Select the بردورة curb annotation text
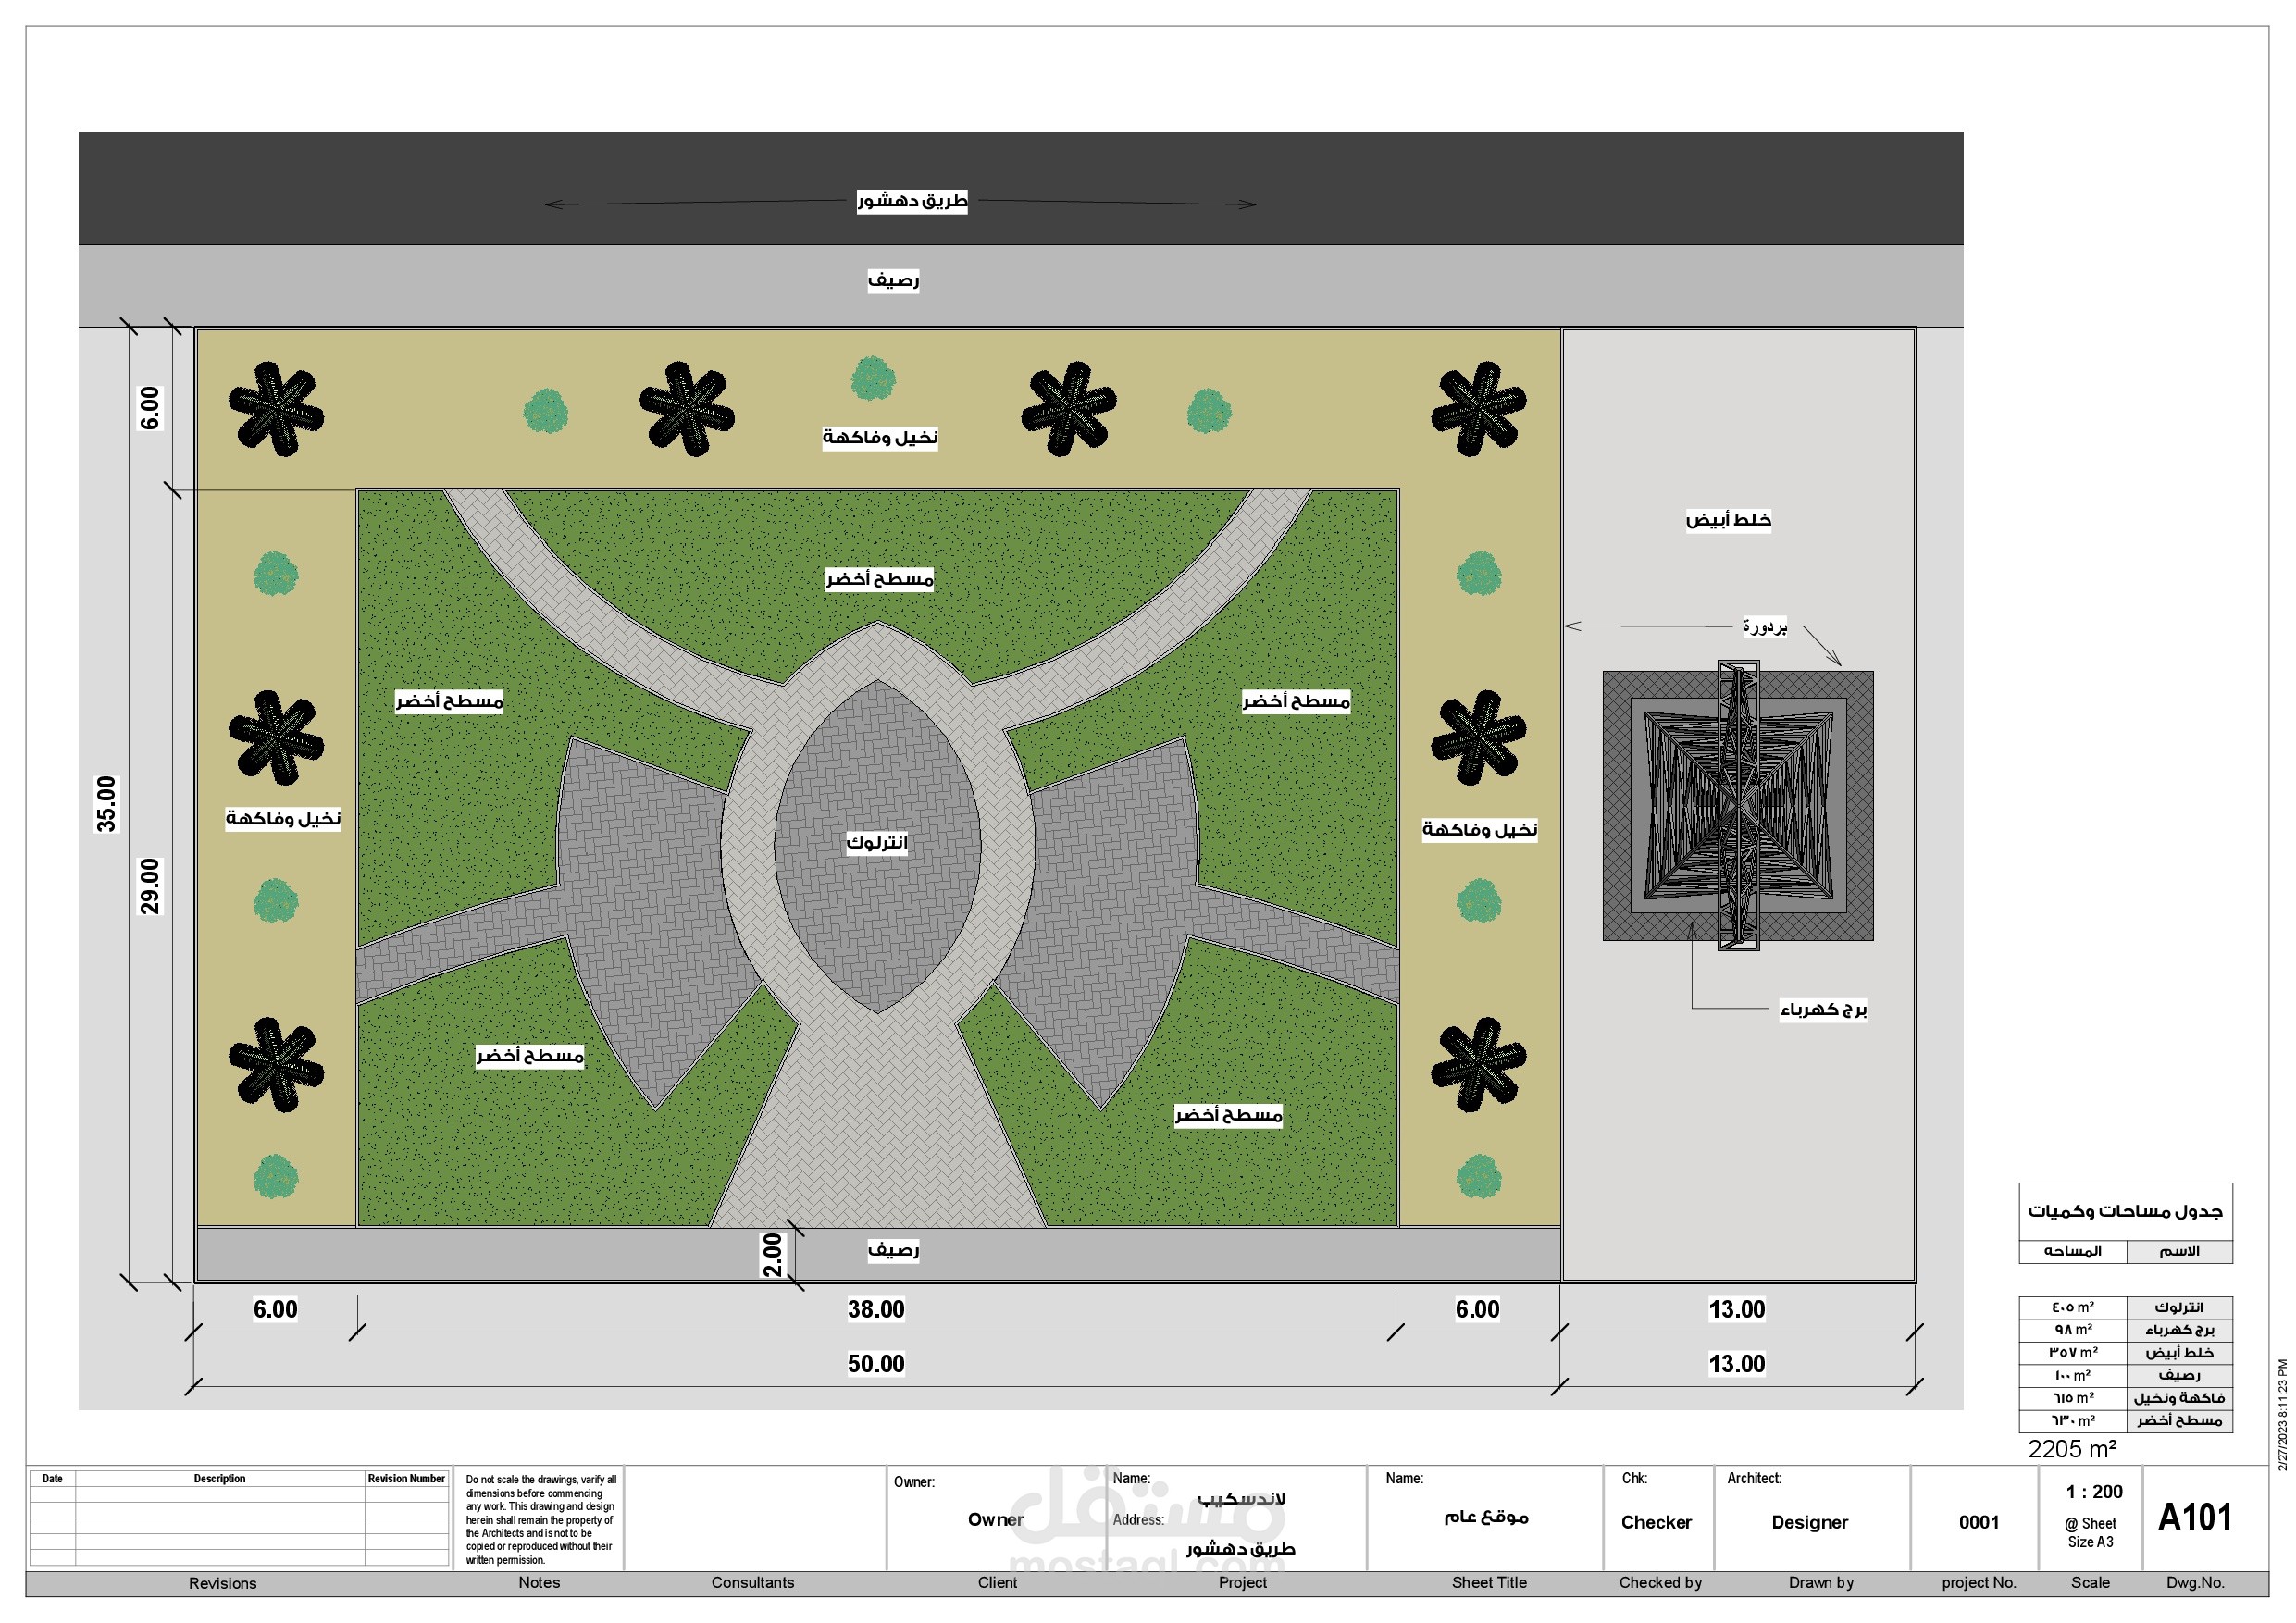Image resolution: width=2296 pixels, height=1623 pixels. point(1765,627)
